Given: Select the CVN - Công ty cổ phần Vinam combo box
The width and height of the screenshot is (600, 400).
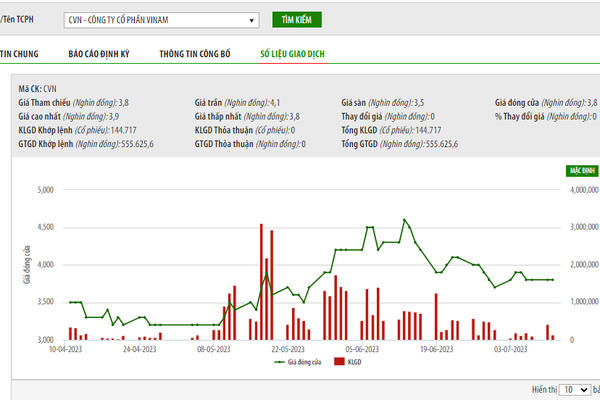Looking at the screenshot, I should pyautogui.click(x=161, y=20).
